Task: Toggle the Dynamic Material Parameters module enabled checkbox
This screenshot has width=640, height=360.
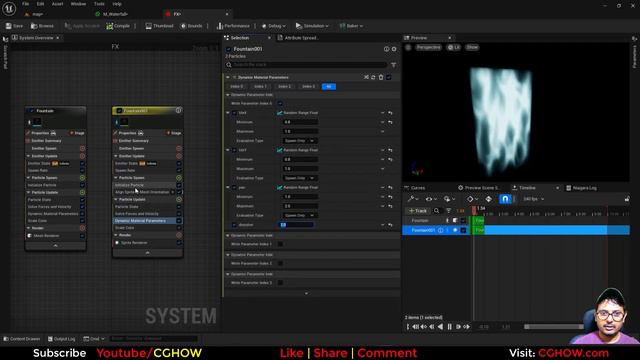Action: (x=389, y=77)
